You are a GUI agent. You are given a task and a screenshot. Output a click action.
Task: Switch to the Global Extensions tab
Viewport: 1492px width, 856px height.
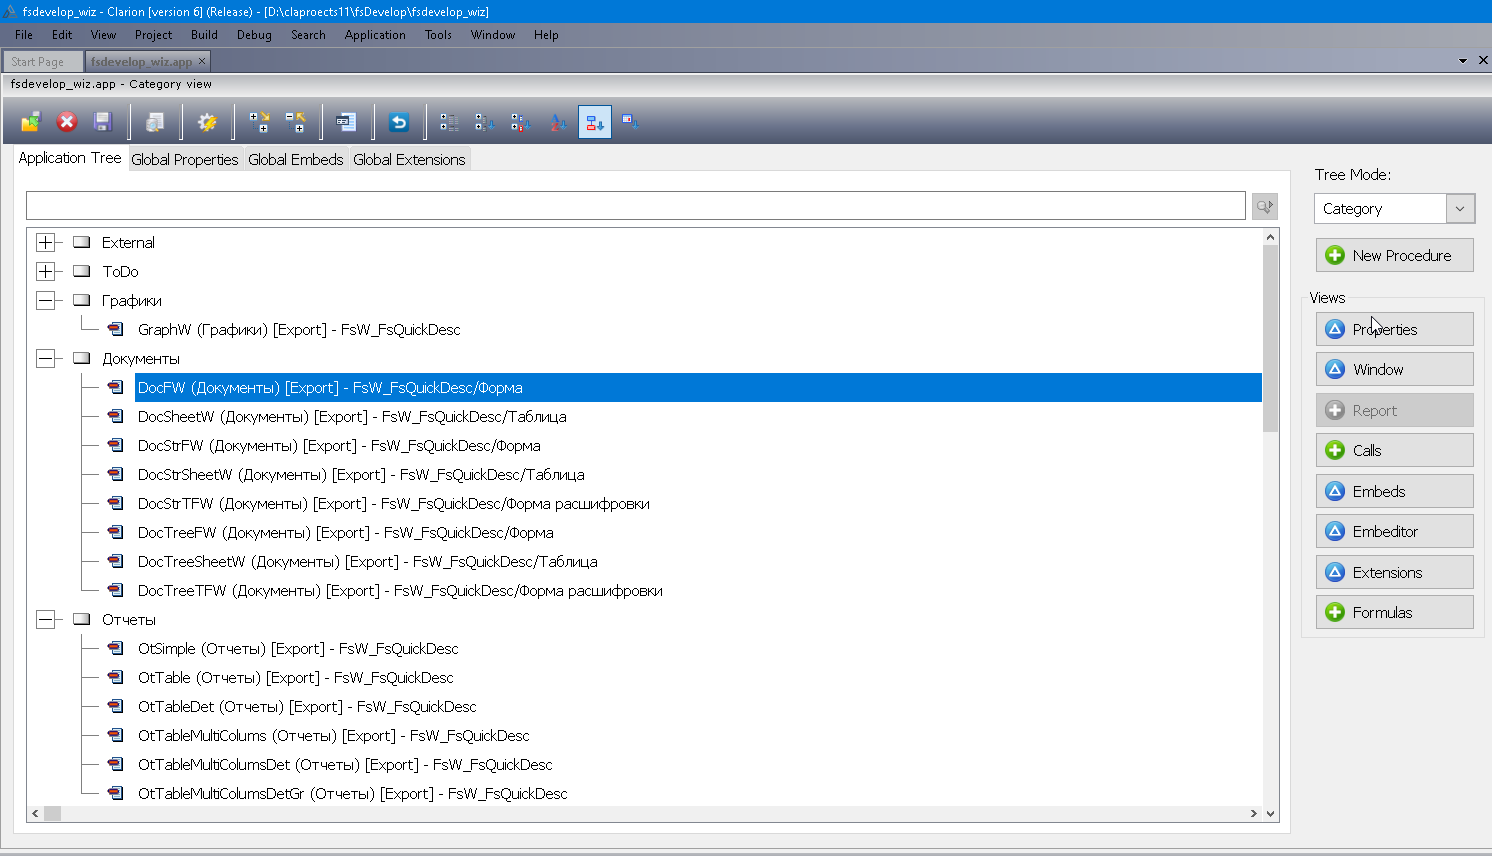pyautogui.click(x=409, y=160)
